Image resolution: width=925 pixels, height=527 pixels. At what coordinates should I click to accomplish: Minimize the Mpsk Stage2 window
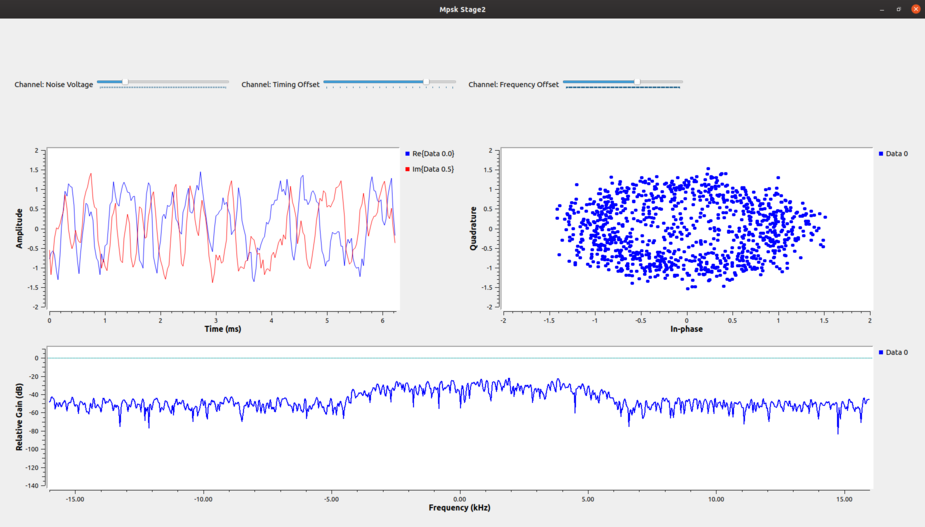(x=882, y=9)
